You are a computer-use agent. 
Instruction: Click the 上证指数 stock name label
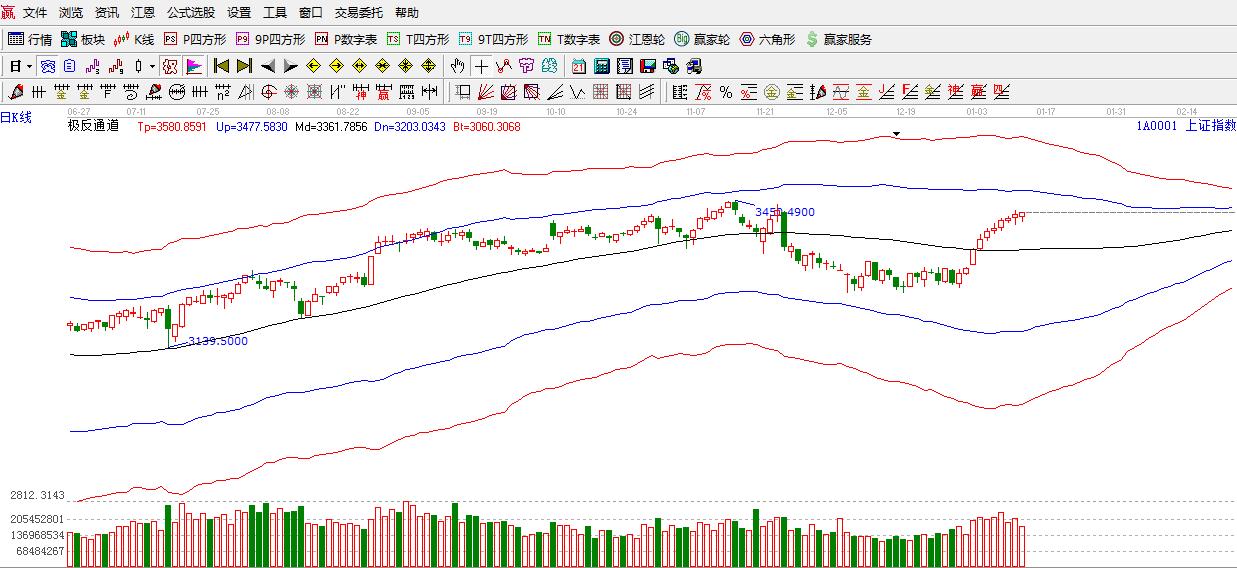click(1210, 126)
